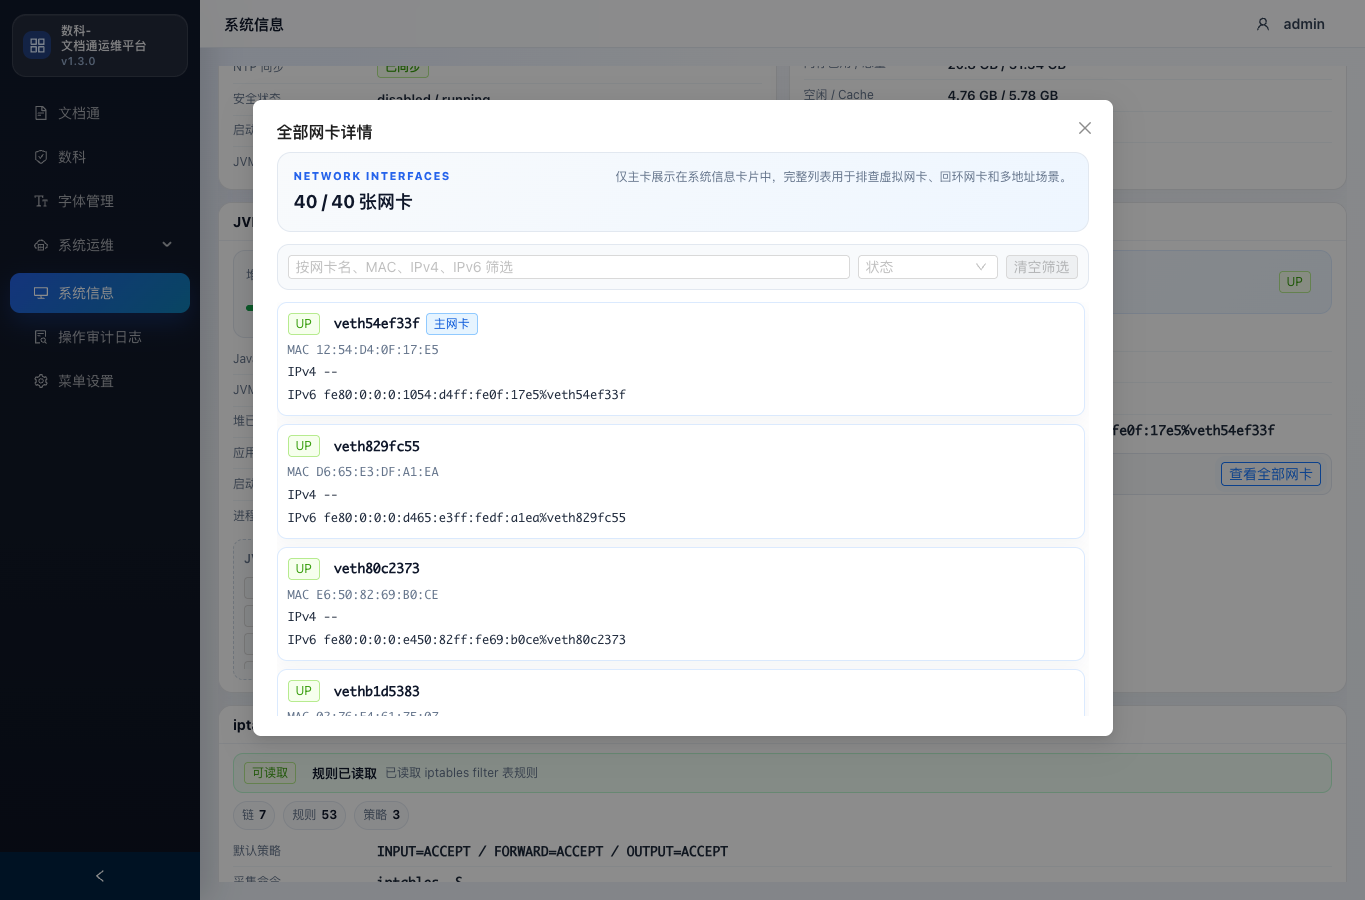Focus the network card name filter input
Image resolution: width=1365 pixels, height=900 pixels.
(x=569, y=267)
